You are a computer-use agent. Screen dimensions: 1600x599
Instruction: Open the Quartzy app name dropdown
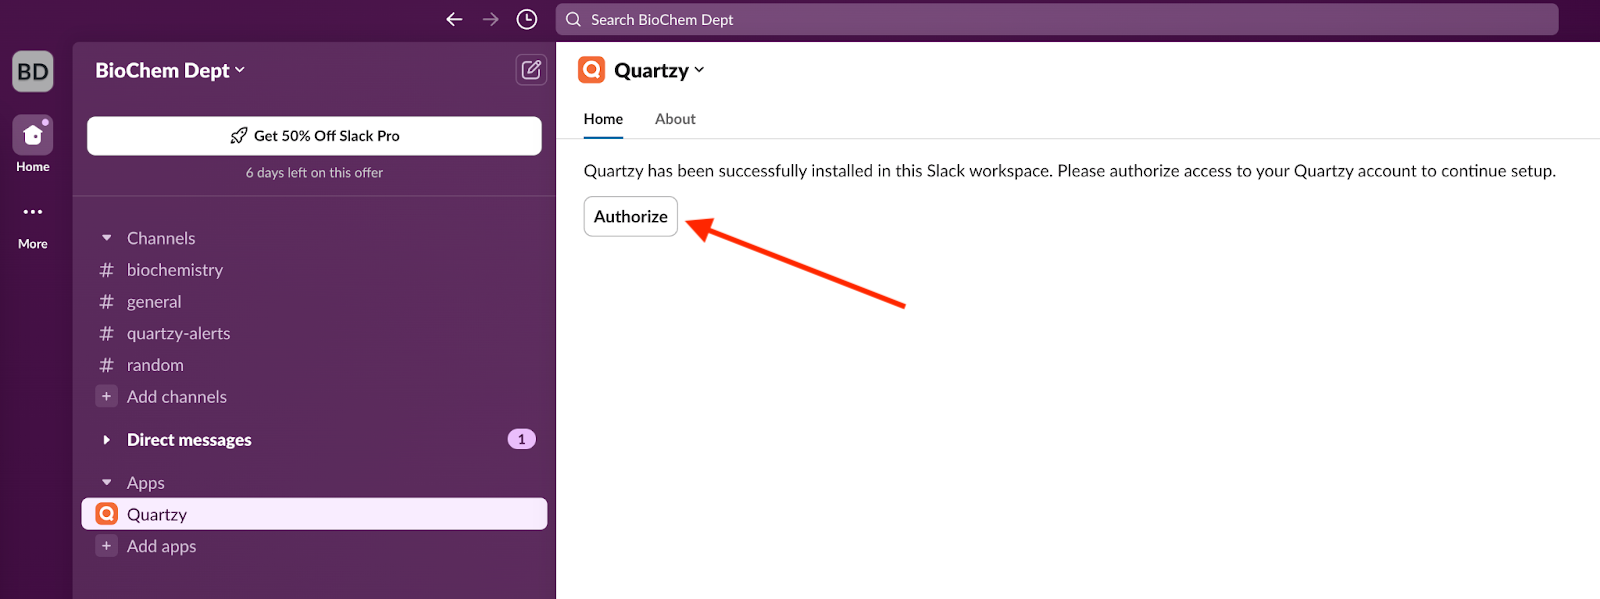659,70
